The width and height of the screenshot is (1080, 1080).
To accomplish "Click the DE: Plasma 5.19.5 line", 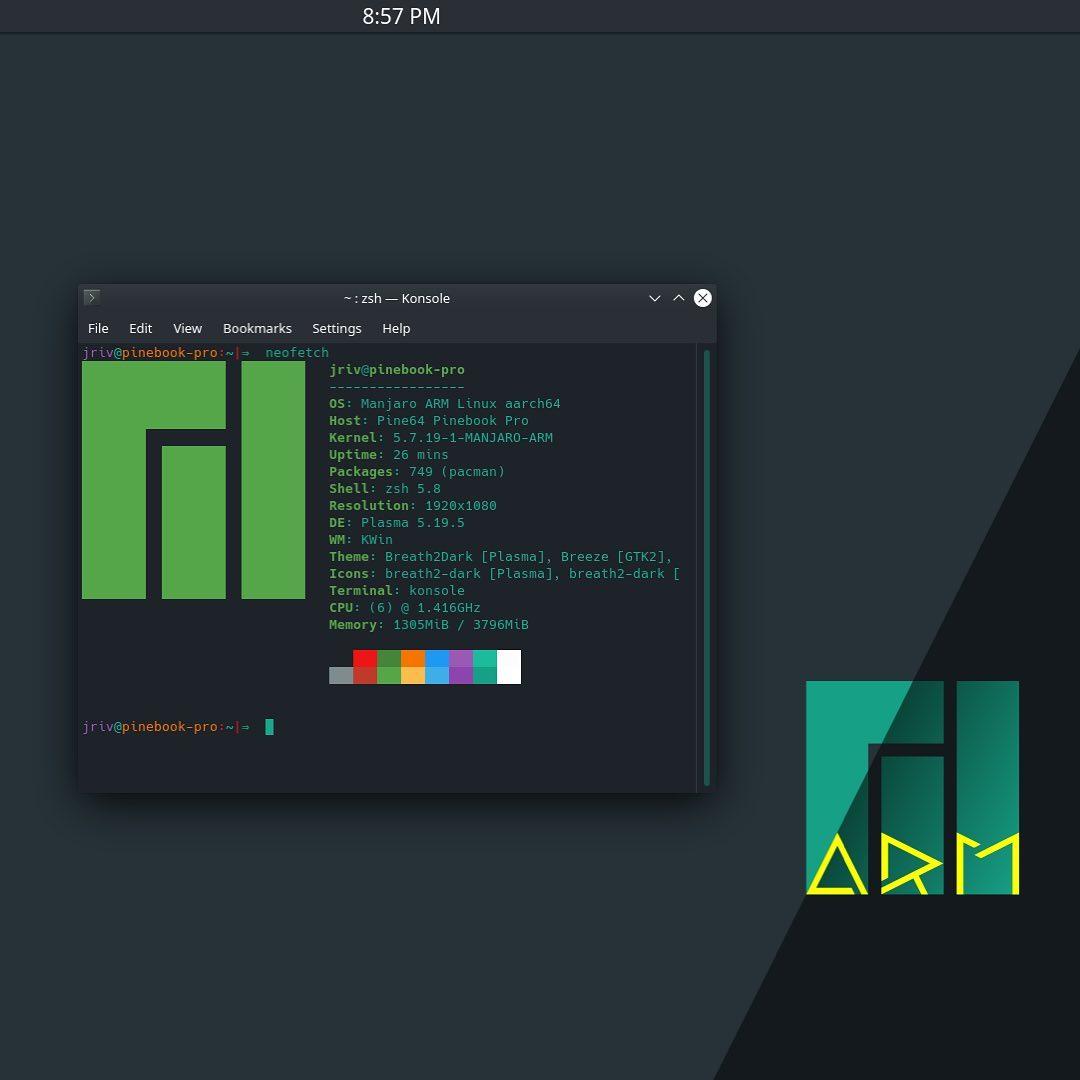I will 397,523.
